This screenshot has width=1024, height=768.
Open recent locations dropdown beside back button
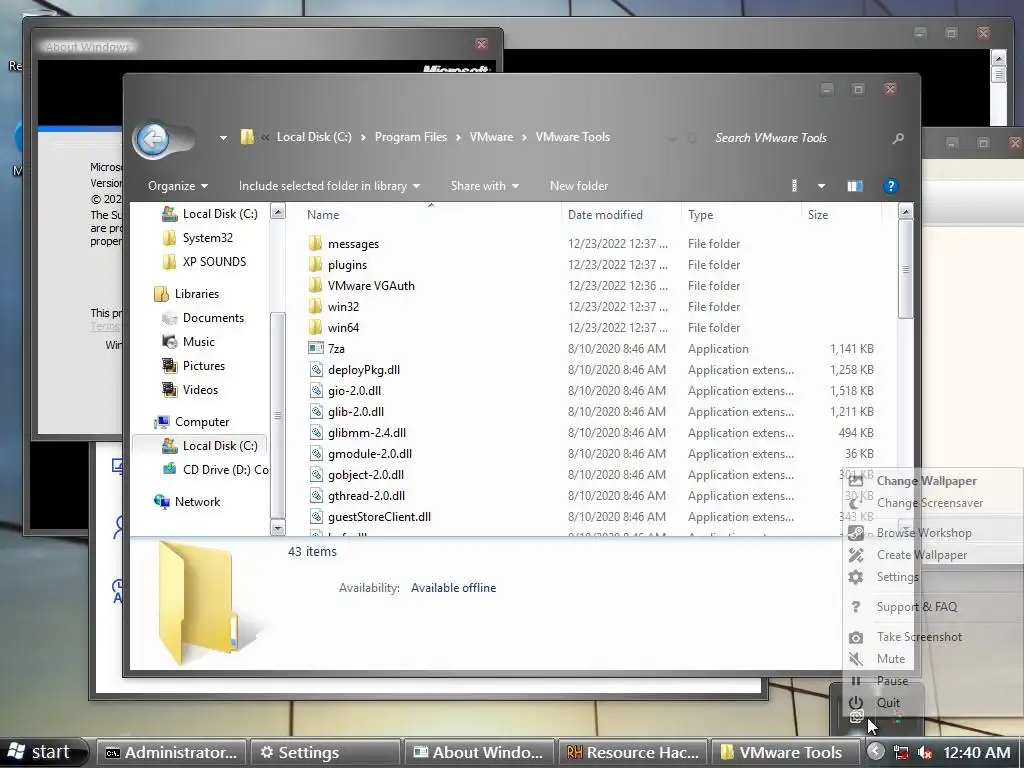pos(223,138)
